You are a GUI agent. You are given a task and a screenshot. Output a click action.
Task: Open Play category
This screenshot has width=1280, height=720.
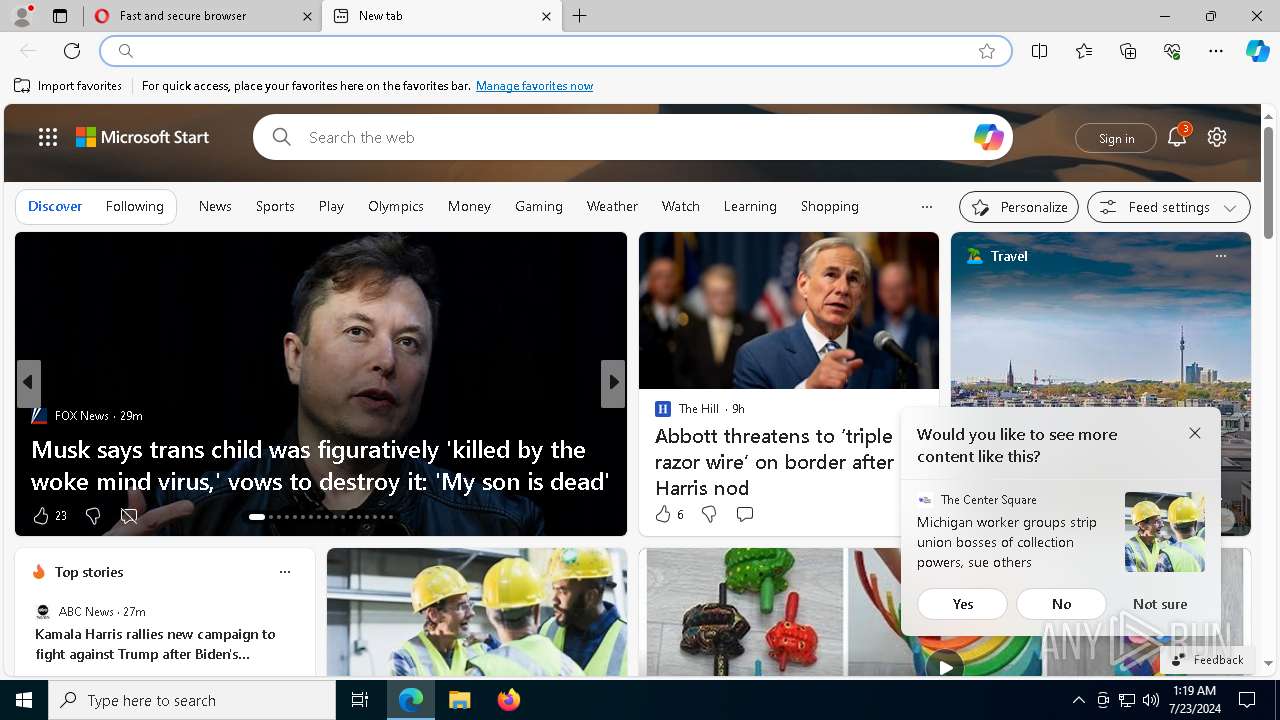(331, 206)
